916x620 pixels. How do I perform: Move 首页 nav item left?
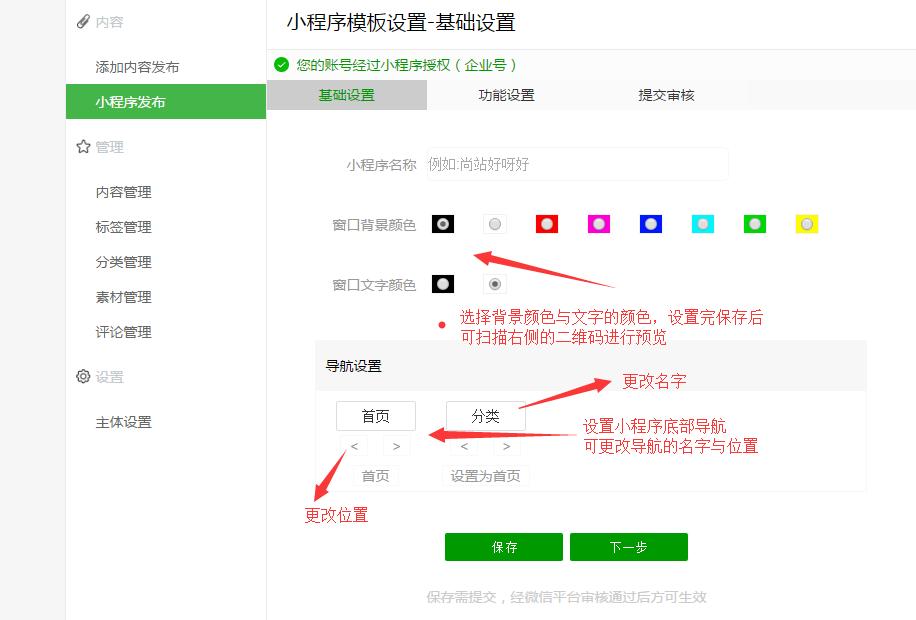point(355,446)
